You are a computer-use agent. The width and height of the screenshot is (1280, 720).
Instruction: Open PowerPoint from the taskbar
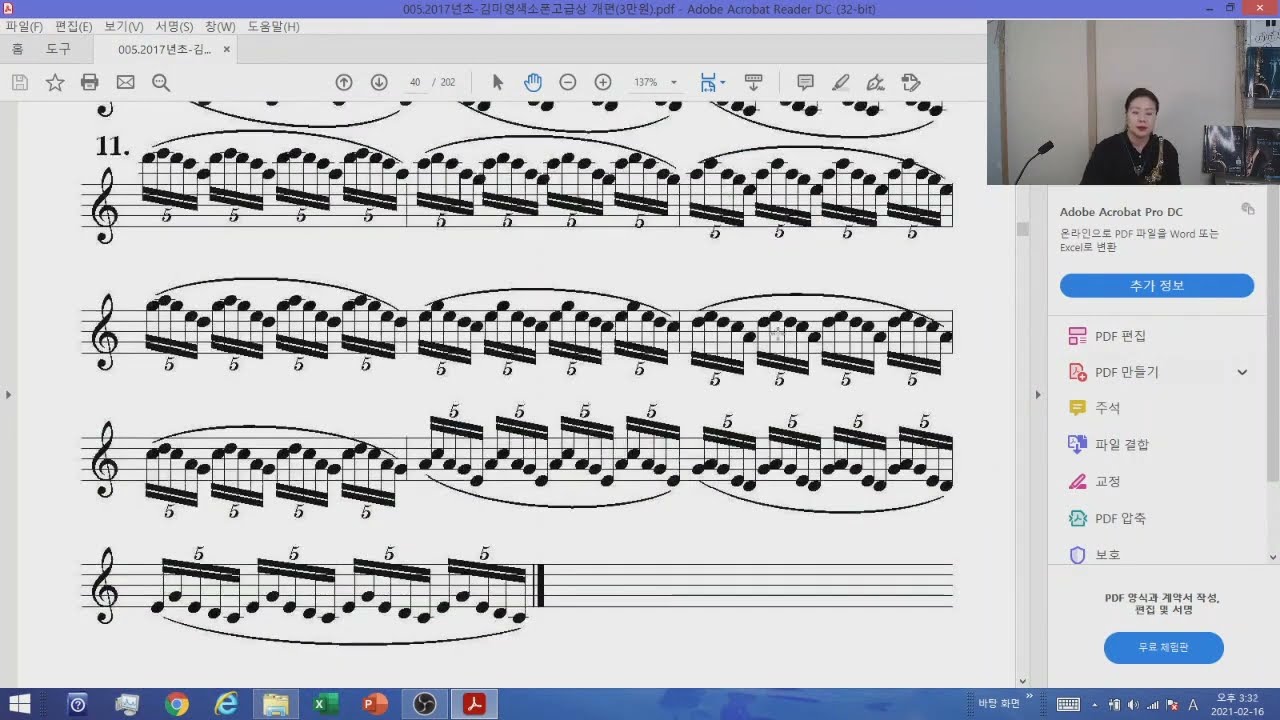click(375, 704)
